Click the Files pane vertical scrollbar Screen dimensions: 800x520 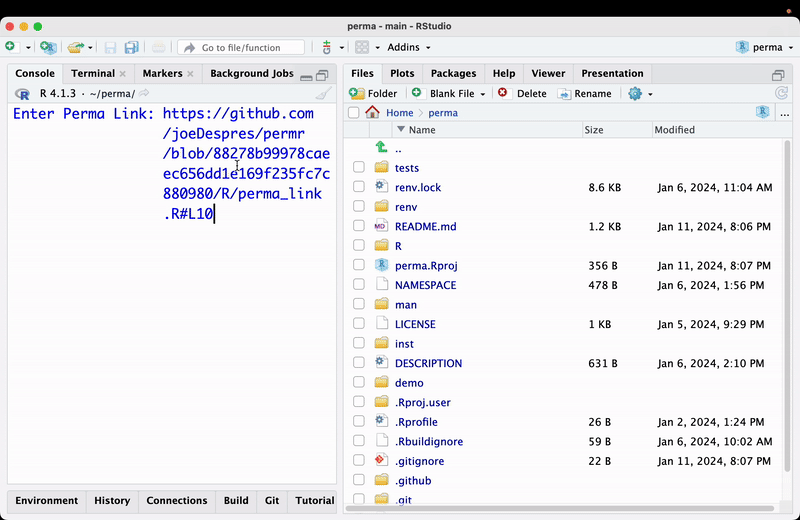(788, 306)
